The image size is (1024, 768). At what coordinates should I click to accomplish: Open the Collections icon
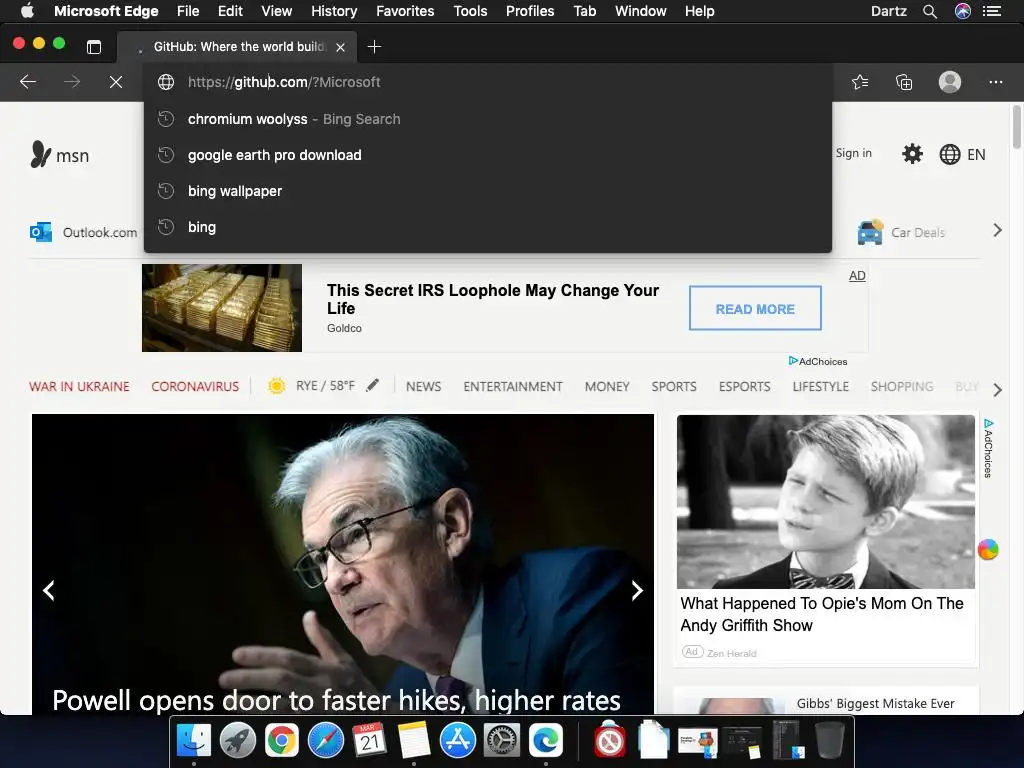tap(904, 82)
